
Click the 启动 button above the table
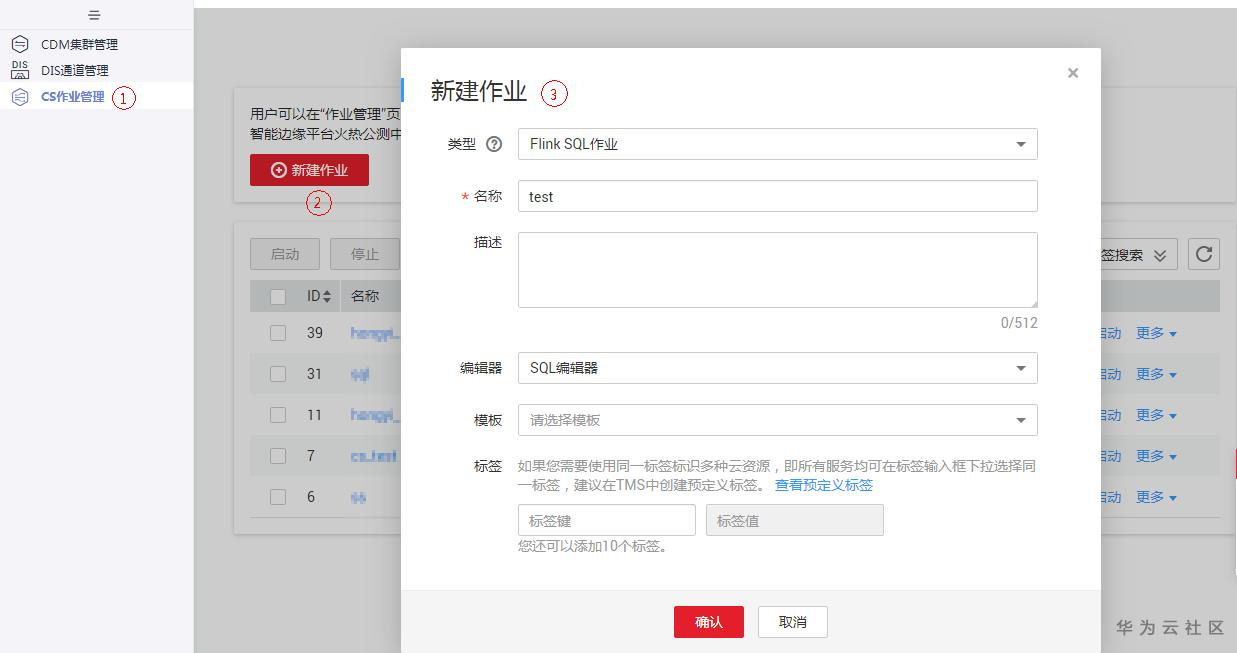[284, 254]
